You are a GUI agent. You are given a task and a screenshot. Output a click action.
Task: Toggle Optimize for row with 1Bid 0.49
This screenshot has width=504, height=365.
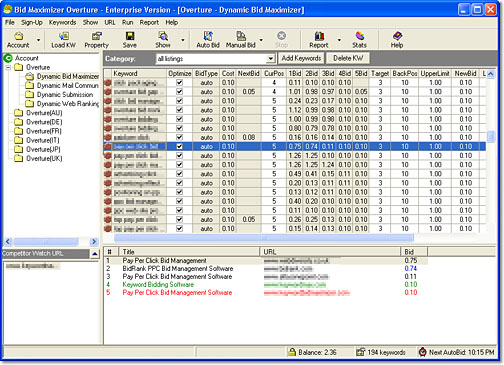coord(180,174)
